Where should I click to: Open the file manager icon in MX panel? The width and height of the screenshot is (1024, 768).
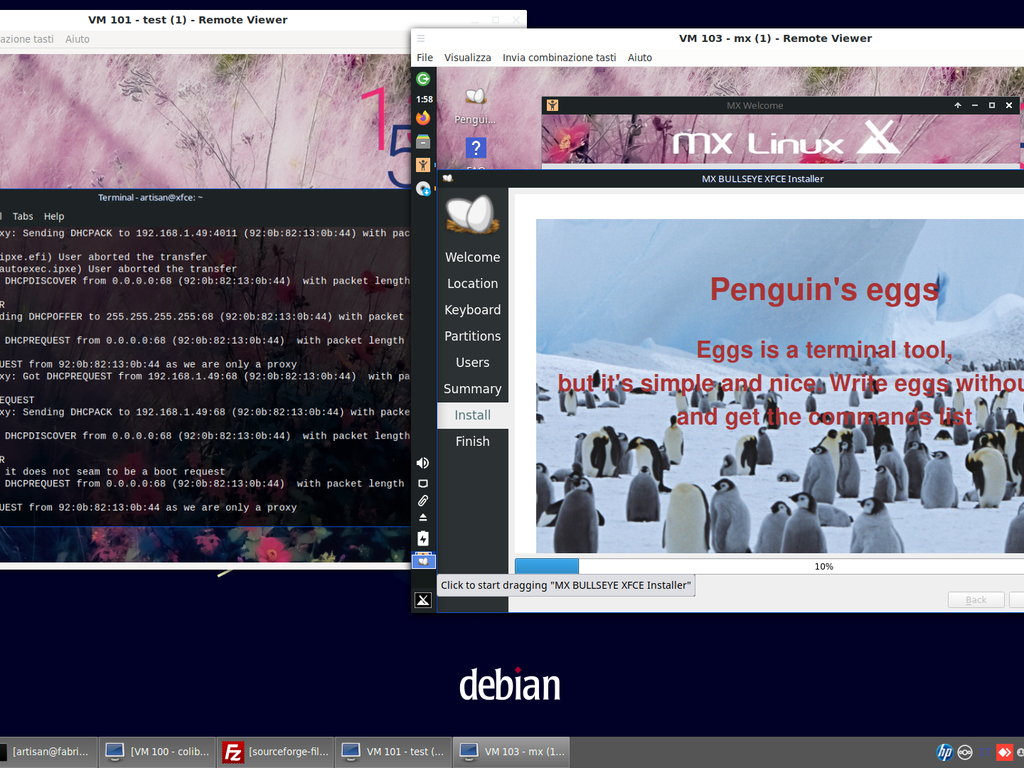click(423, 141)
